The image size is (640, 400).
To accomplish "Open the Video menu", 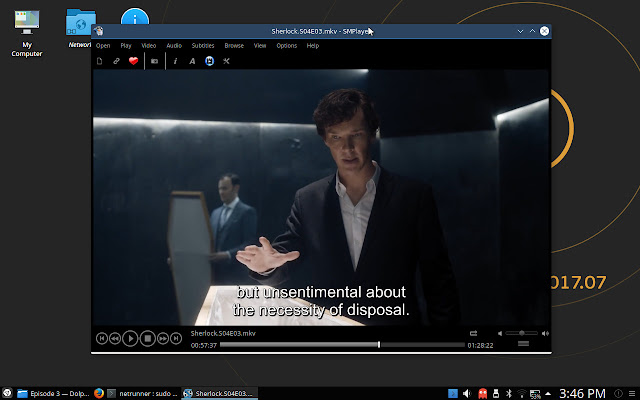I will (x=149, y=46).
